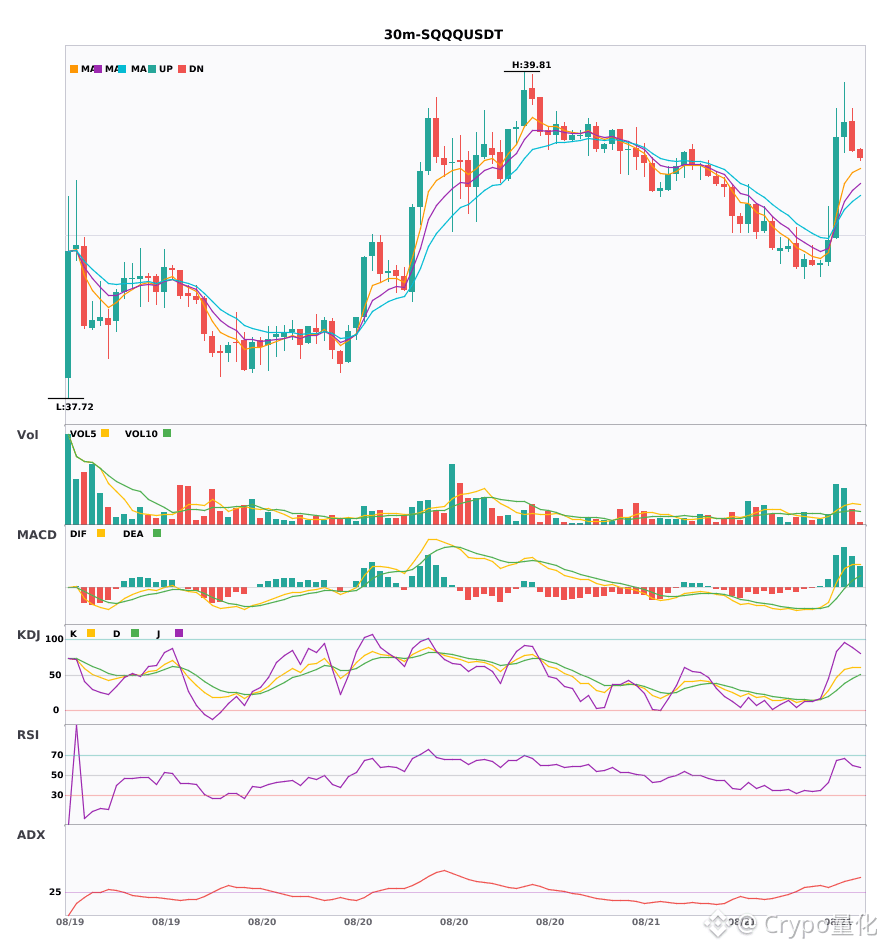Select the yellow K line swatch
Viewport: 885px width, 950px height.
(x=91, y=633)
